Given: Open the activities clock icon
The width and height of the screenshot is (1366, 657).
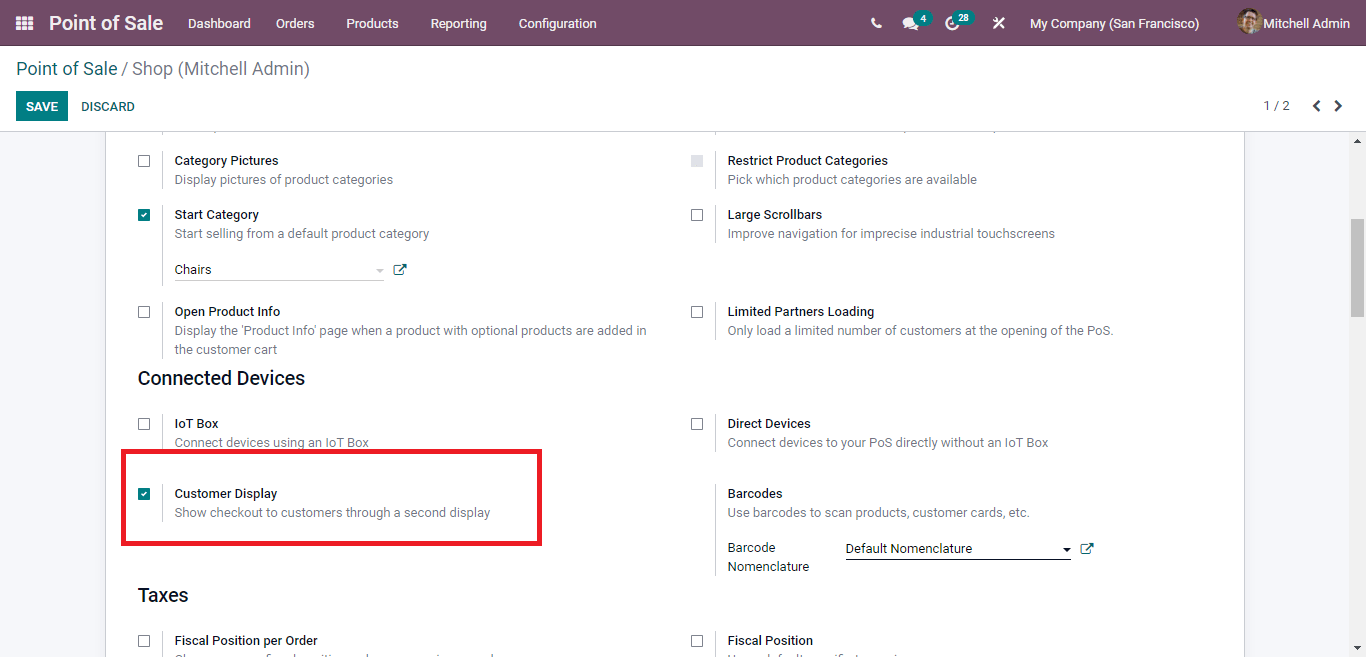Looking at the screenshot, I should [952, 24].
